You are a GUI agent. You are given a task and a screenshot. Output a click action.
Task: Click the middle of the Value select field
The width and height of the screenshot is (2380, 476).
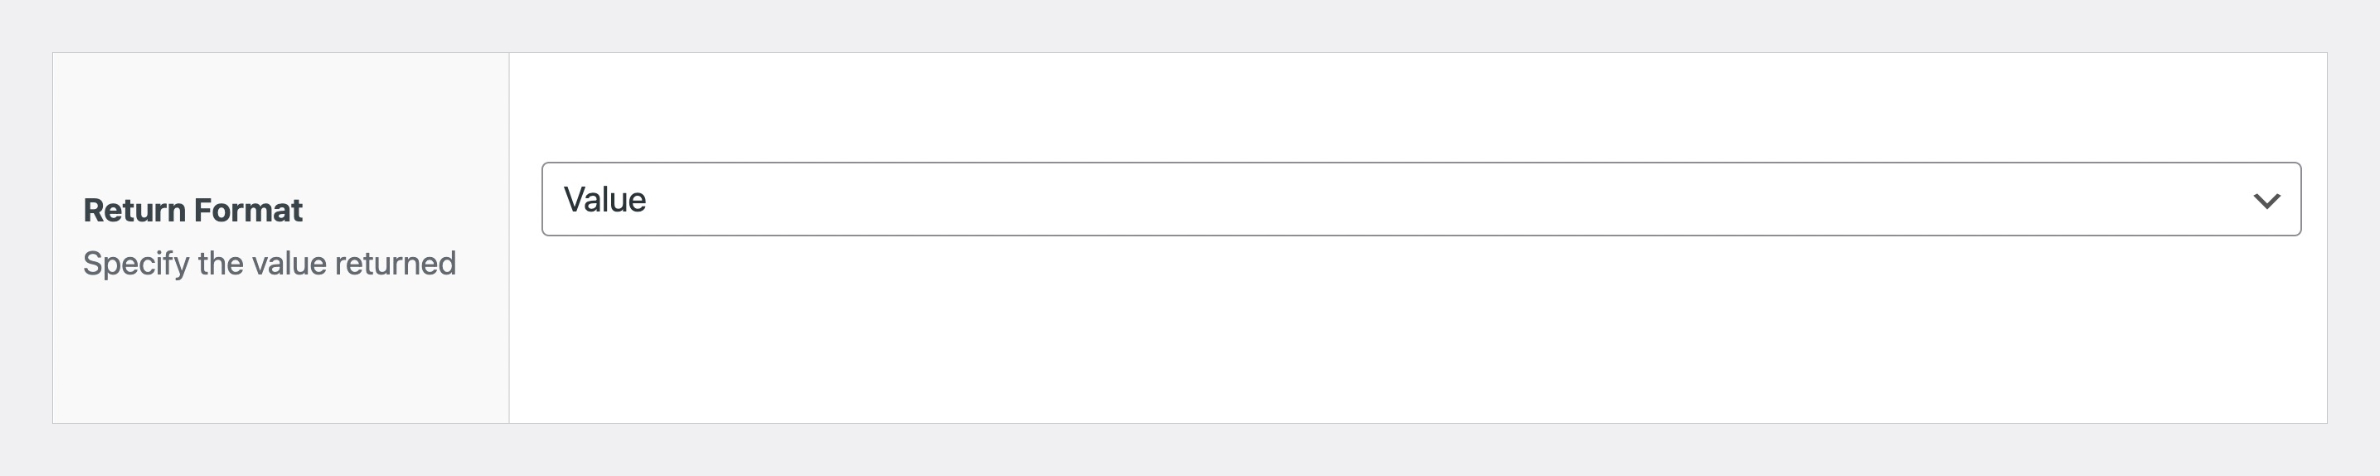coord(1420,199)
